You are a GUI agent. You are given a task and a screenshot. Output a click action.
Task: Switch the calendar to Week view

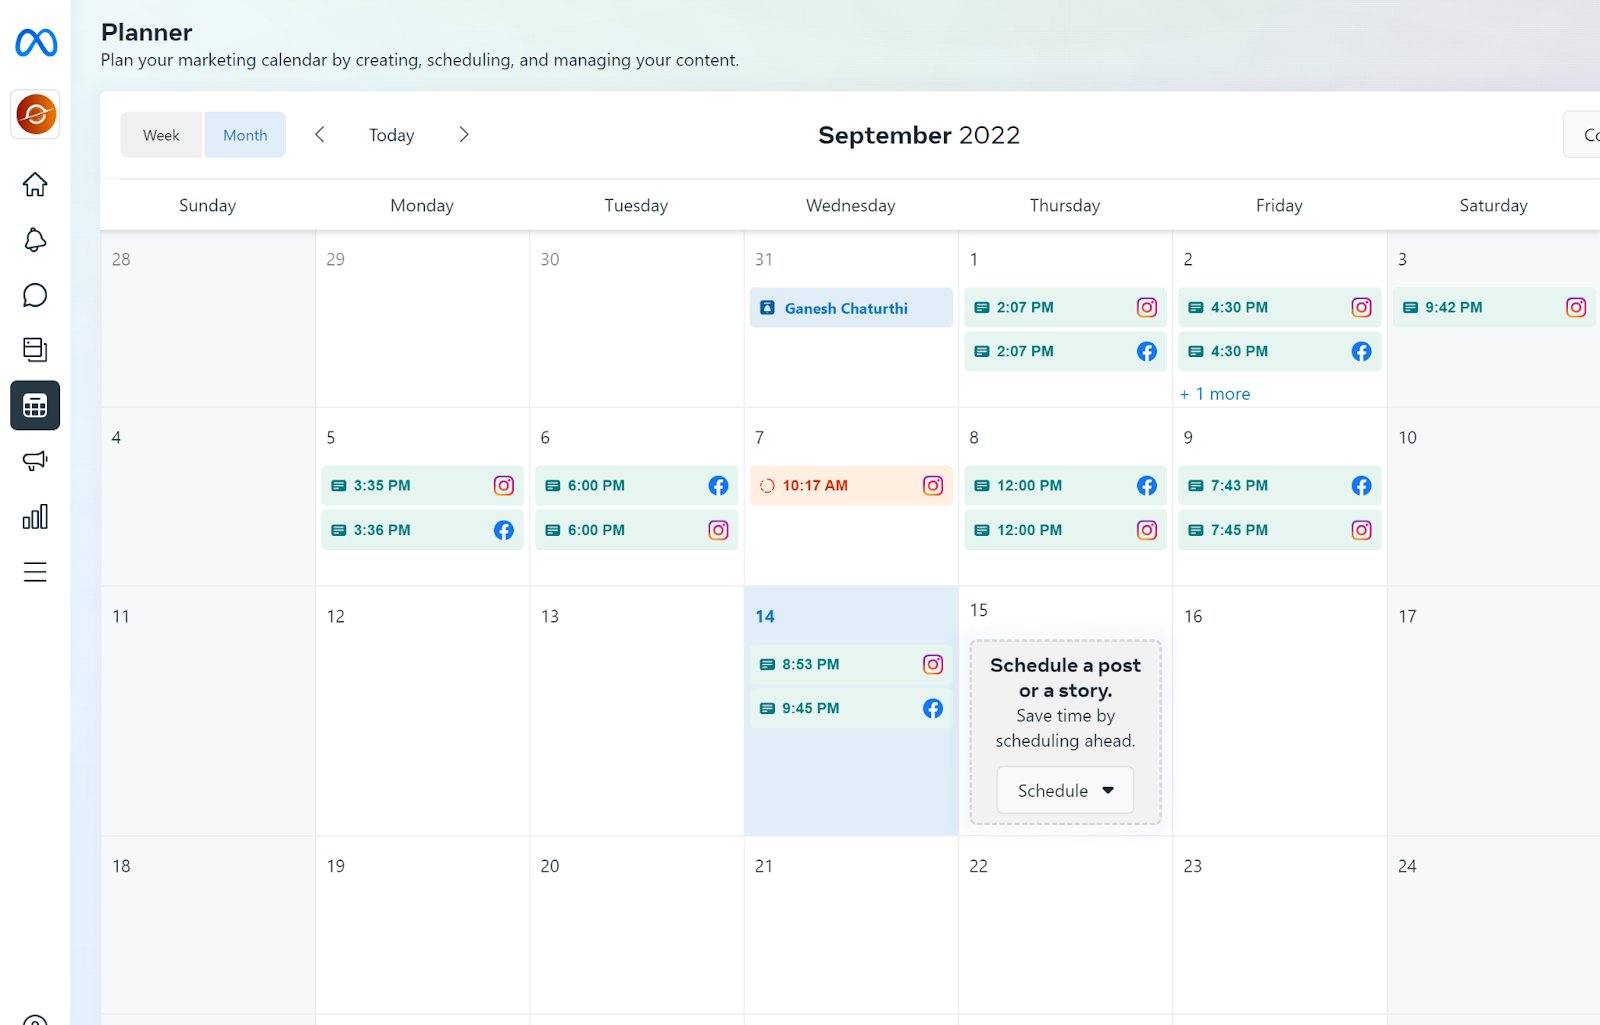(x=161, y=135)
